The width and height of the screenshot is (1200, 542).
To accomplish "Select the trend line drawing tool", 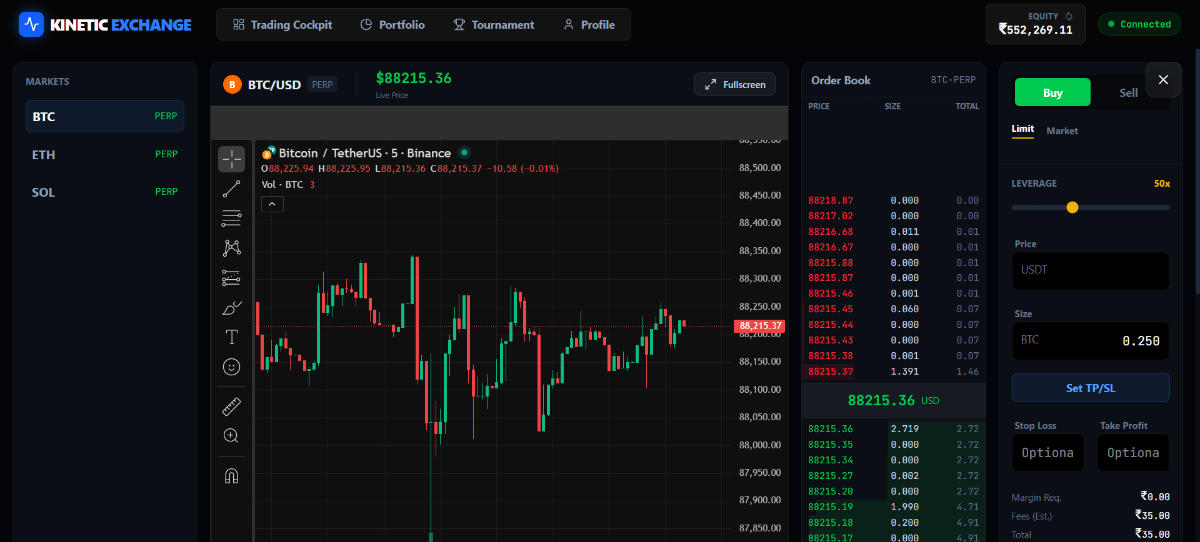I will pos(231,188).
